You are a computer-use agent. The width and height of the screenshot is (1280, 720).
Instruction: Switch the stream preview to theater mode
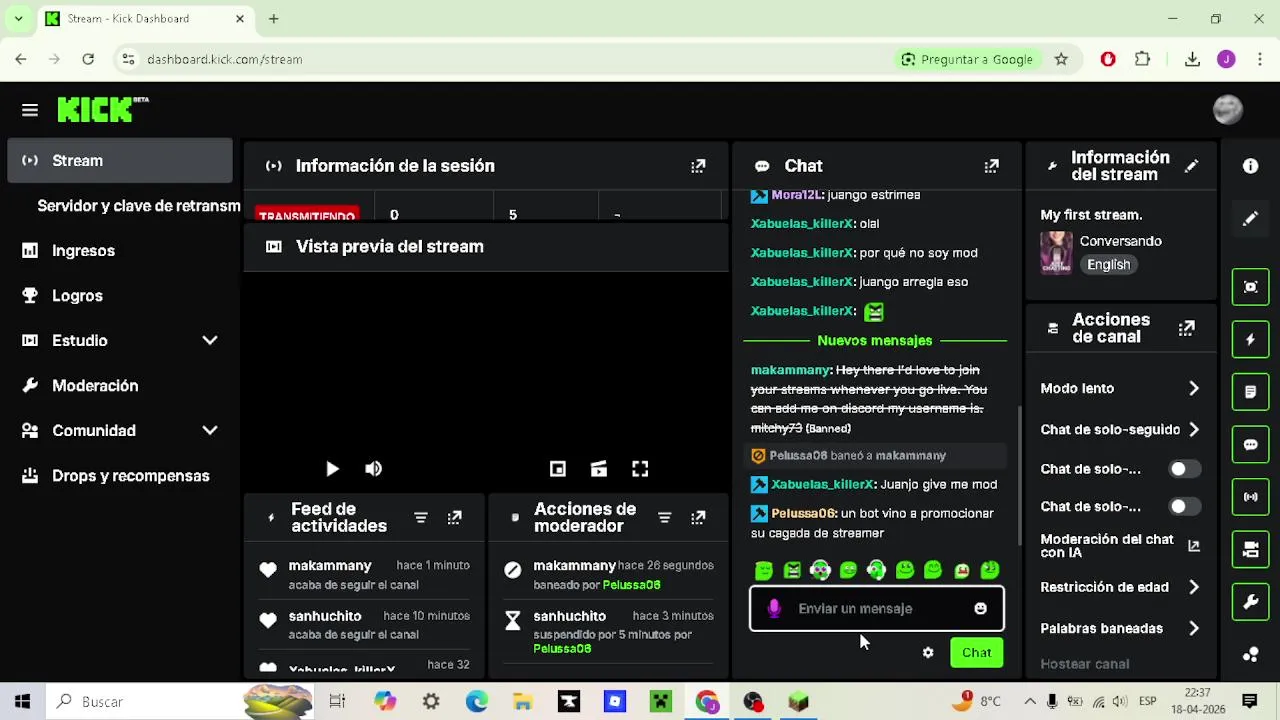[x=599, y=469]
